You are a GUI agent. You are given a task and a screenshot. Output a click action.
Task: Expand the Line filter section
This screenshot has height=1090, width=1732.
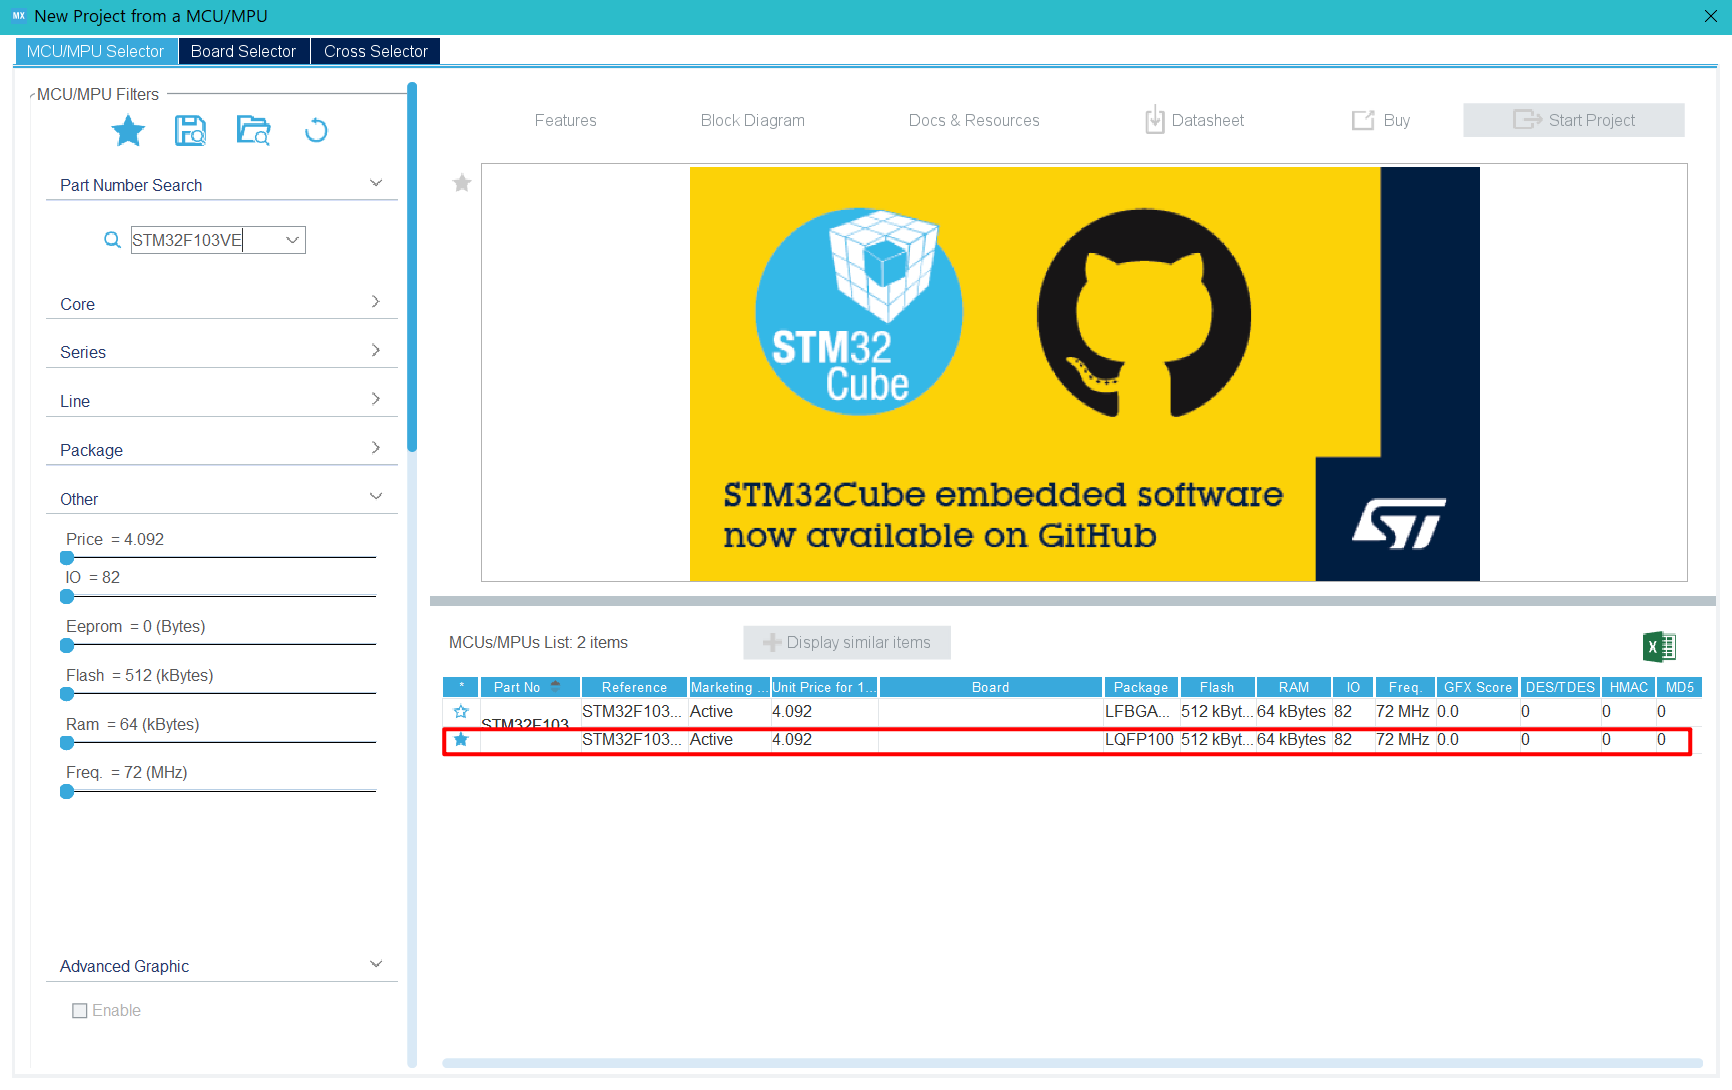point(376,399)
